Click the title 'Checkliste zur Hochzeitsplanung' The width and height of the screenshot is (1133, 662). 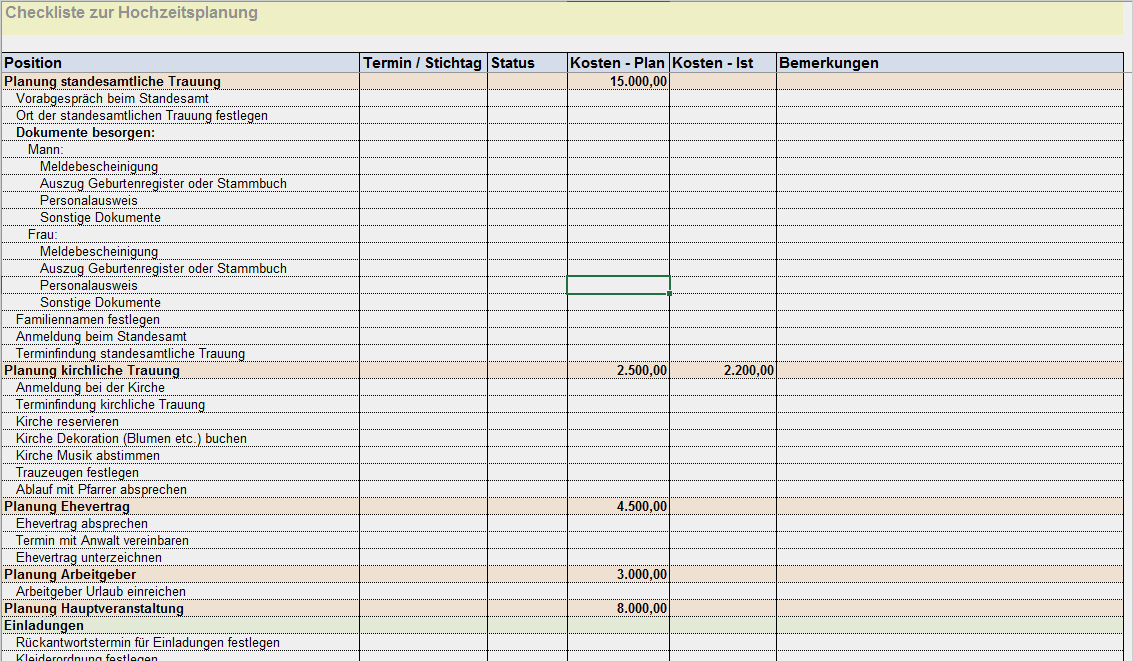click(x=131, y=13)
